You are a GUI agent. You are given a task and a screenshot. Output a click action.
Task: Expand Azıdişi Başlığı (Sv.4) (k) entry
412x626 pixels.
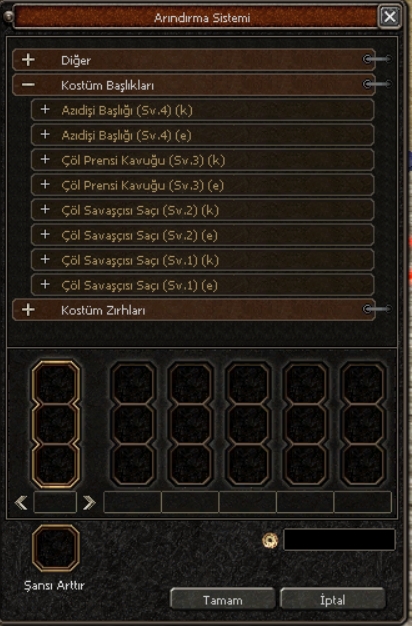tap(202, 110)
